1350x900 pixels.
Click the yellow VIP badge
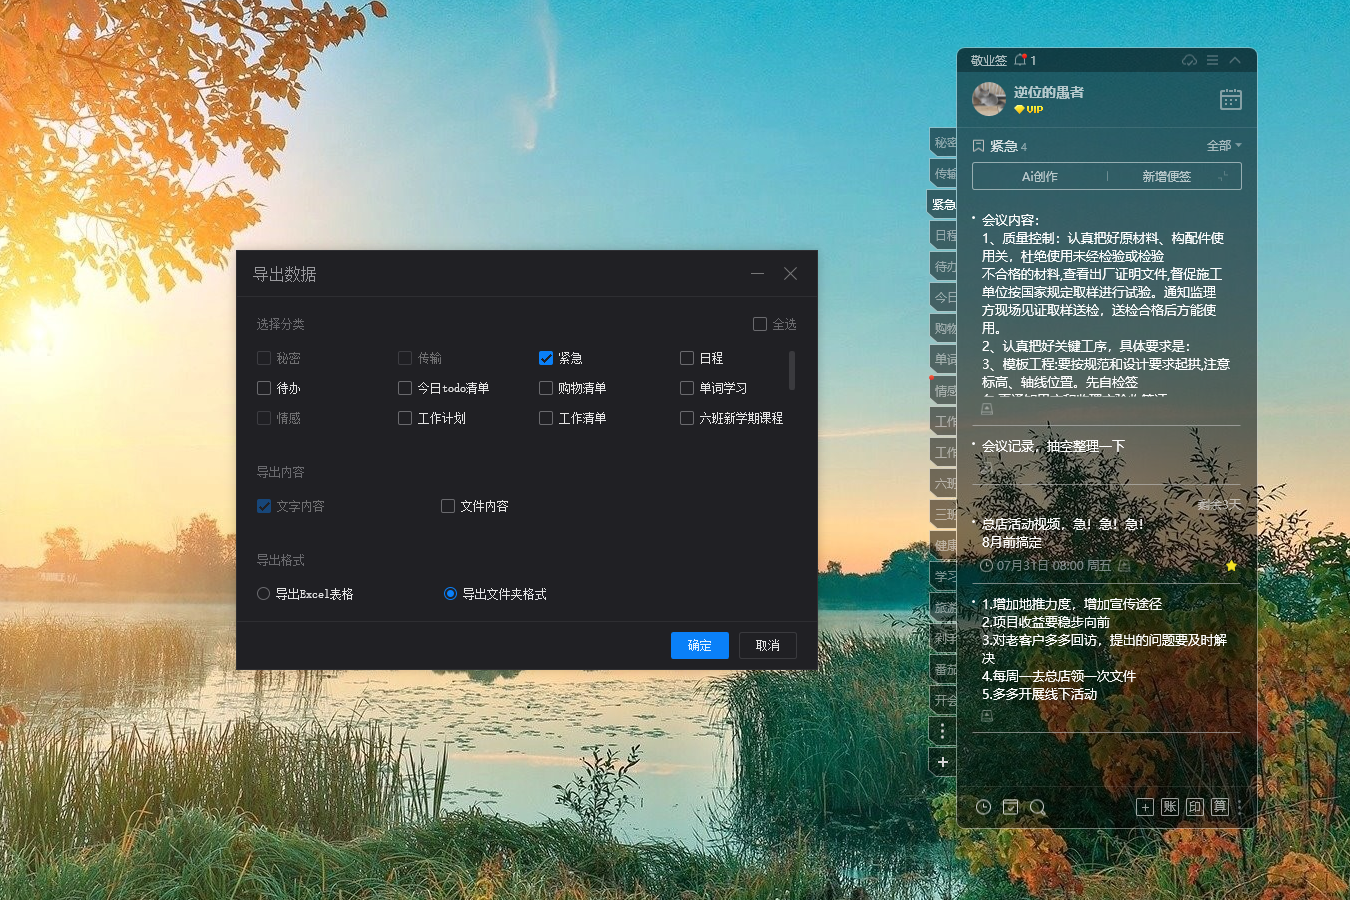point(1028,110)
